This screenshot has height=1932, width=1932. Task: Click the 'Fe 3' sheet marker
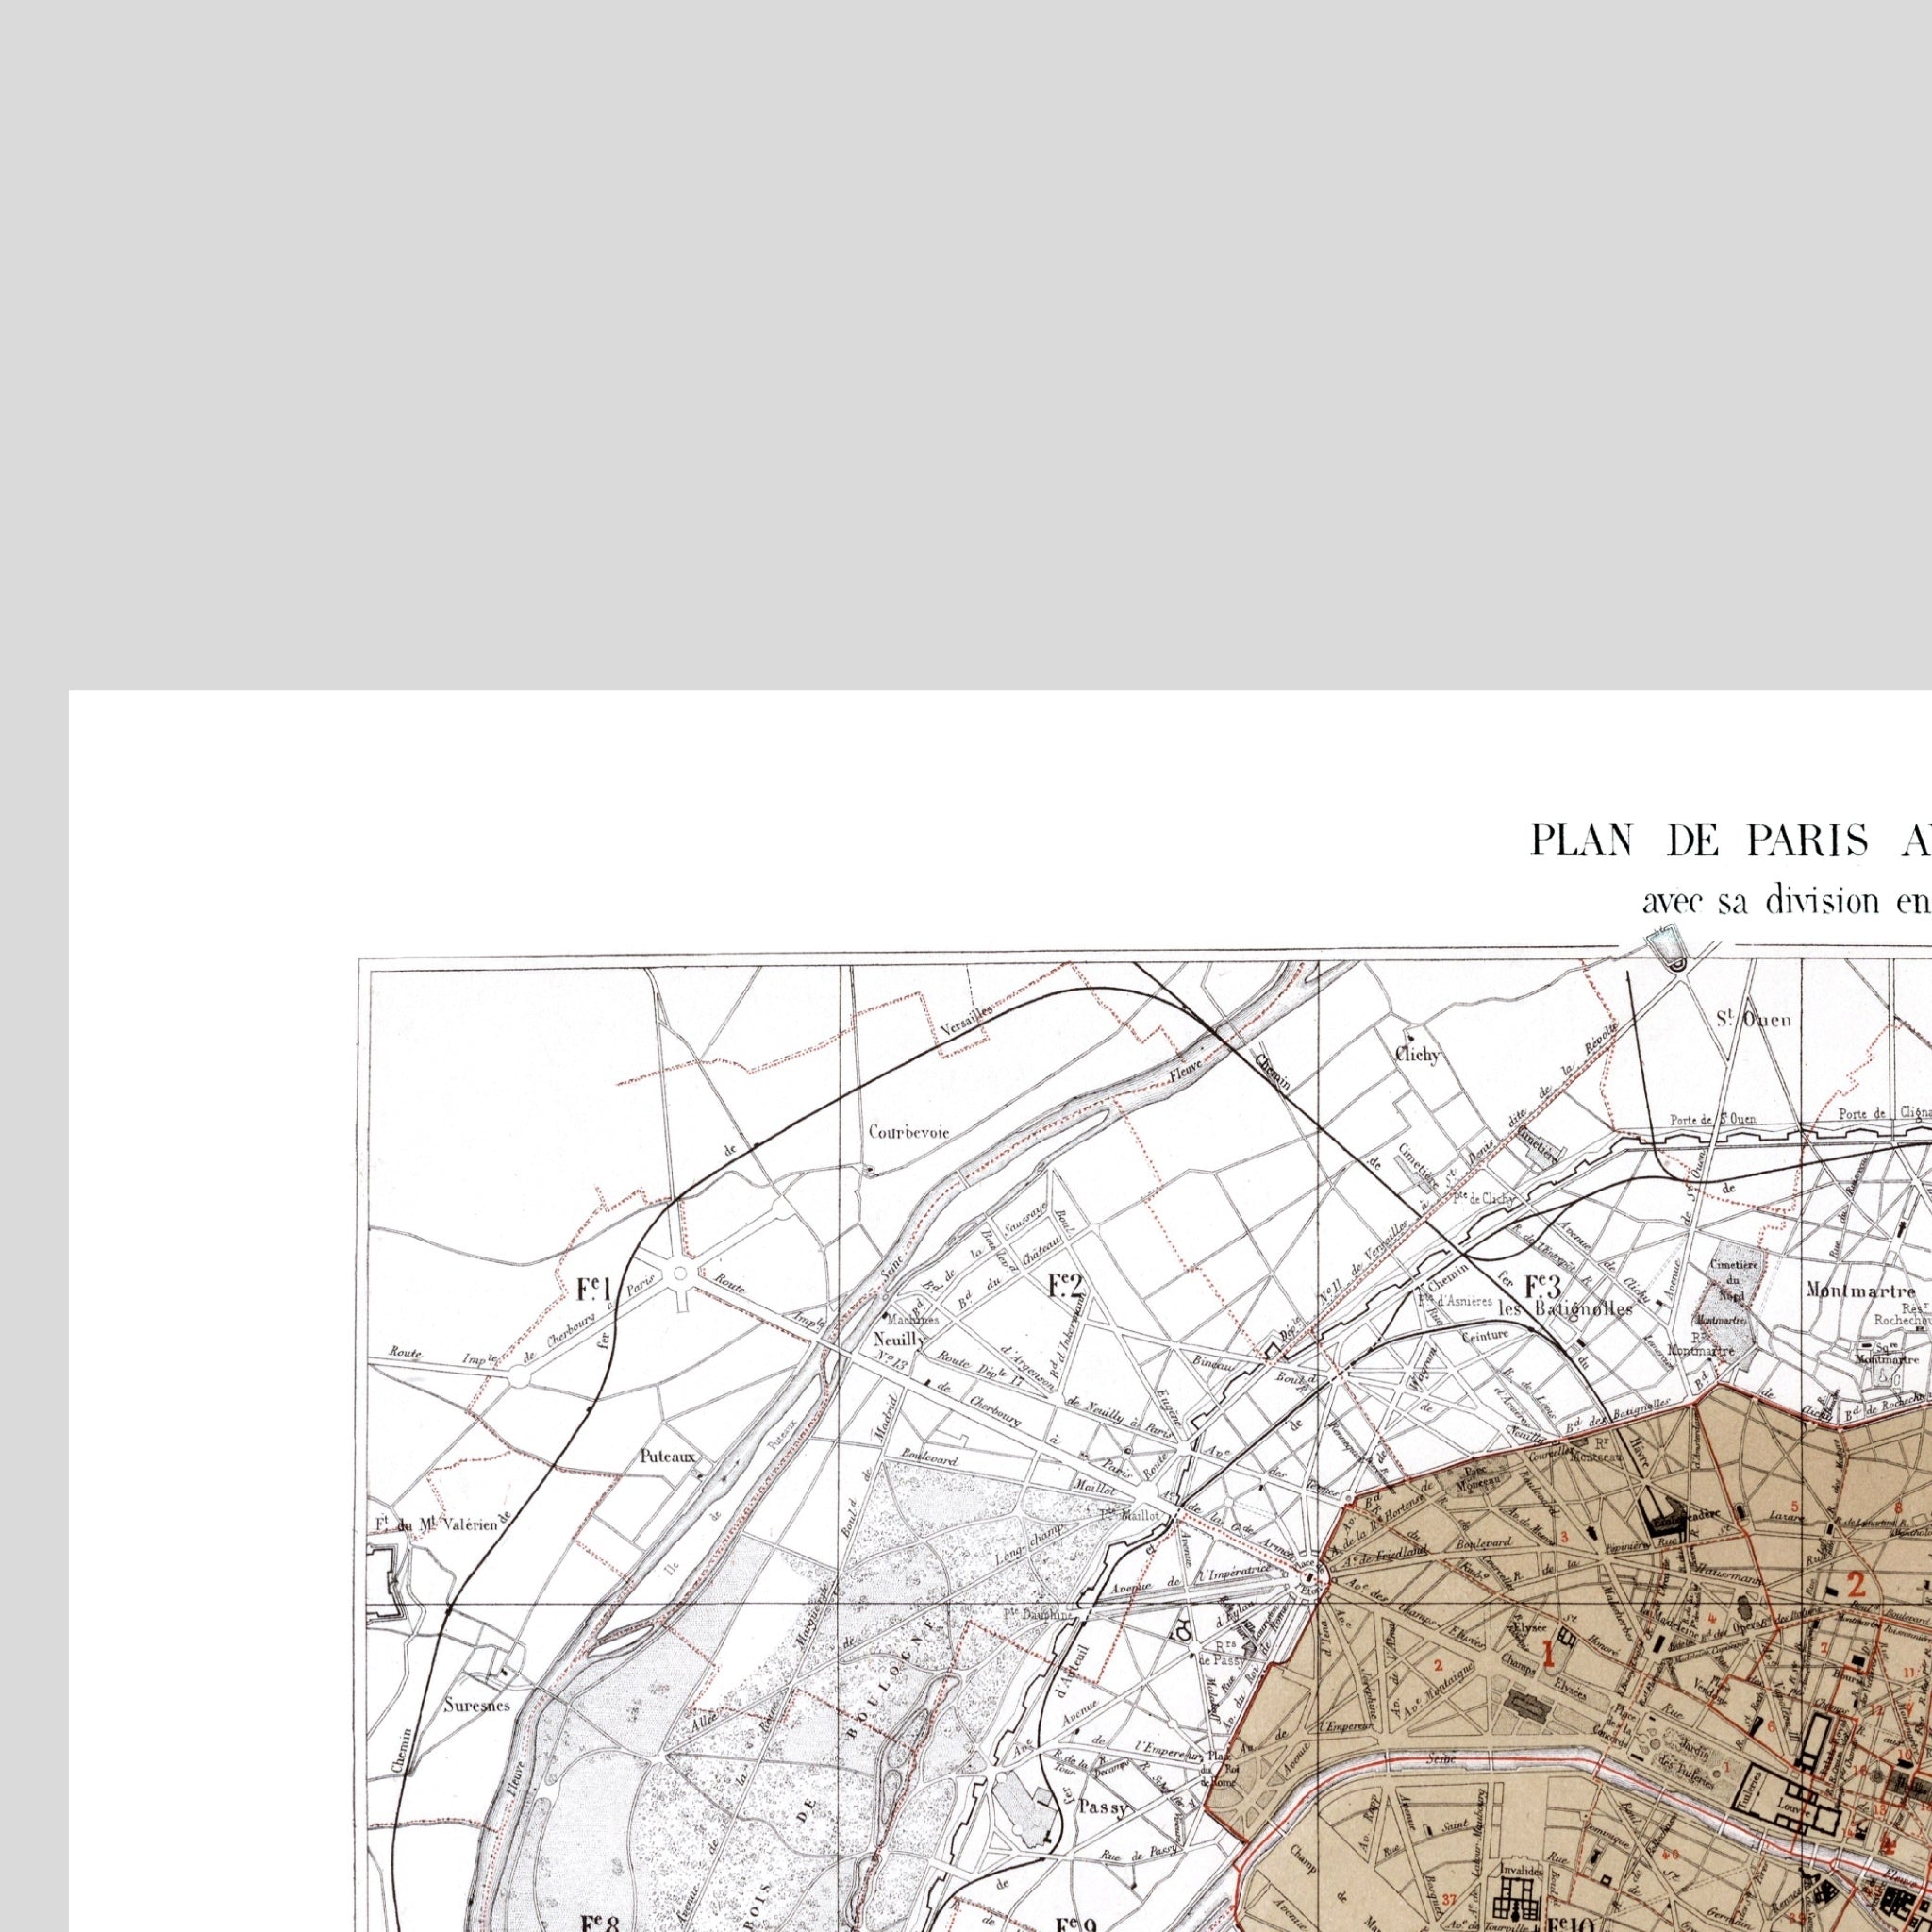tap(1543, 1284)
